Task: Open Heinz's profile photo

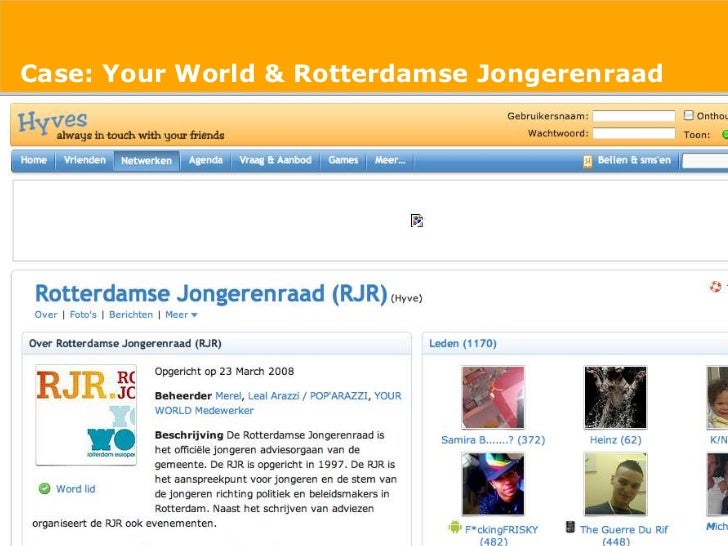Action: tap(615, 397)
